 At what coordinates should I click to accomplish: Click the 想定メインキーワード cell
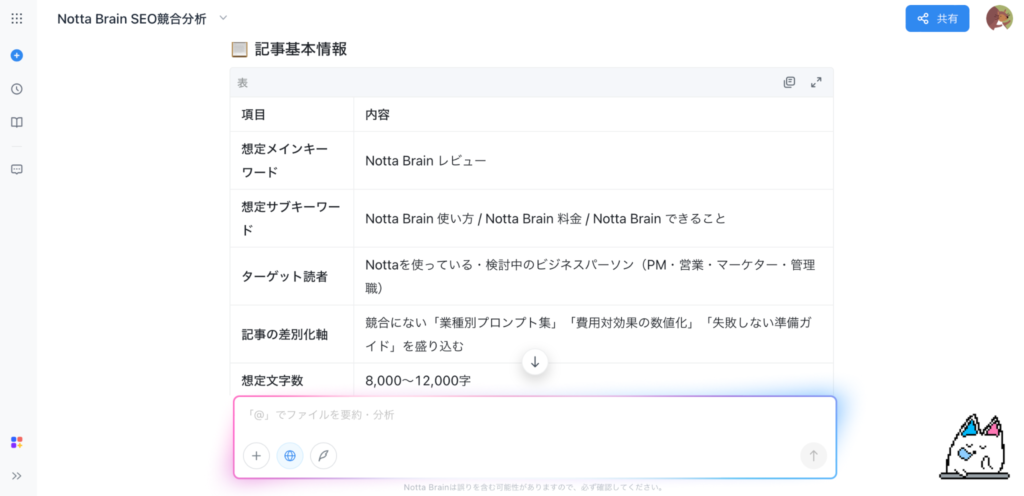pos(292,161)
